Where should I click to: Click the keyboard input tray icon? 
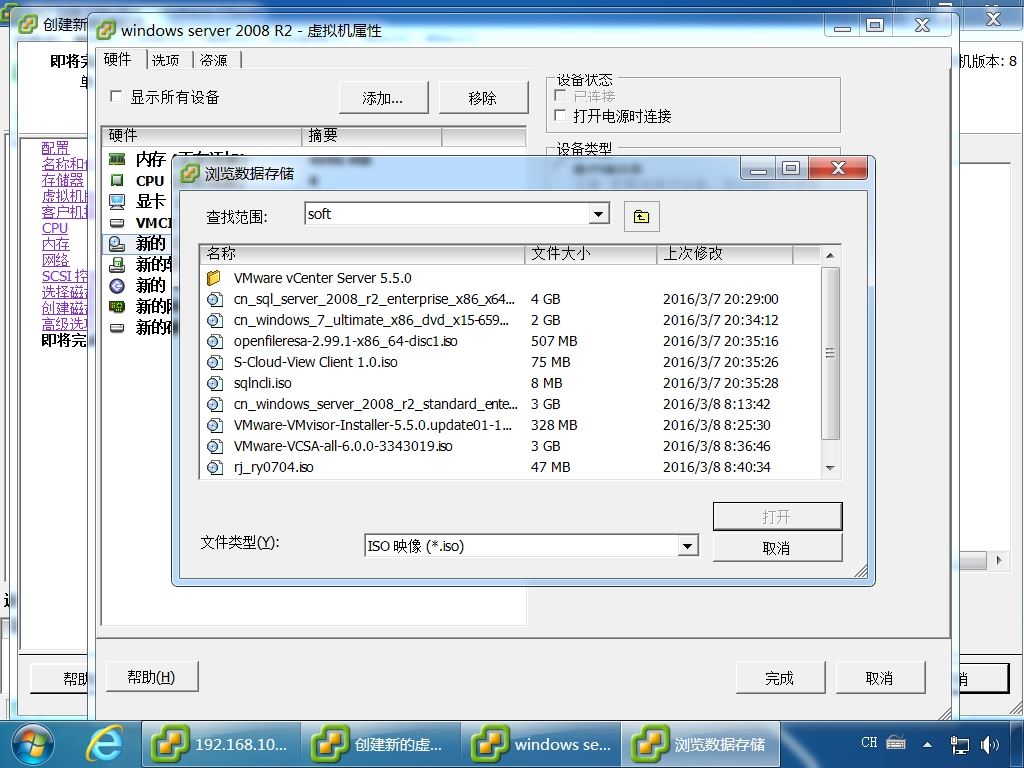(x=896, y=743)
